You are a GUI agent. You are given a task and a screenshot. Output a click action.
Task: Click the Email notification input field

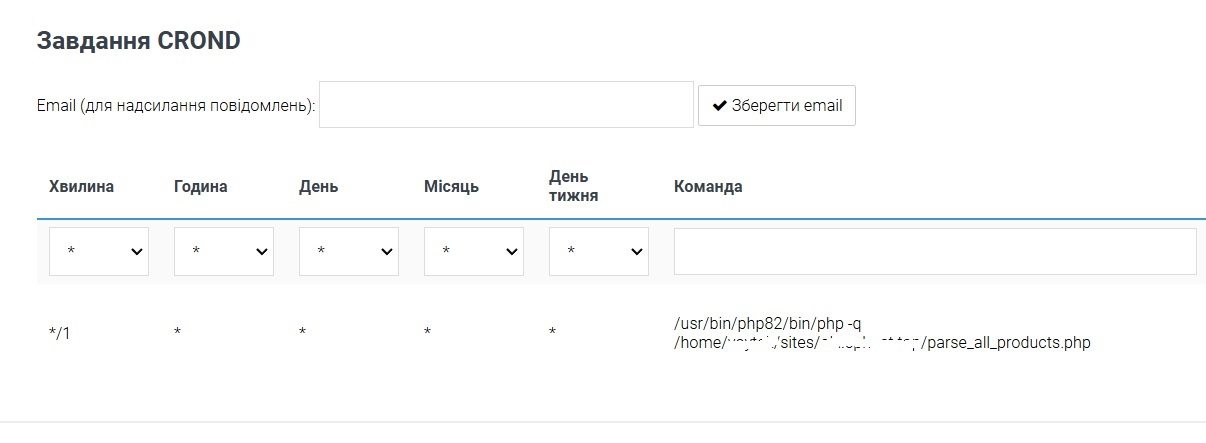point(506,105)
